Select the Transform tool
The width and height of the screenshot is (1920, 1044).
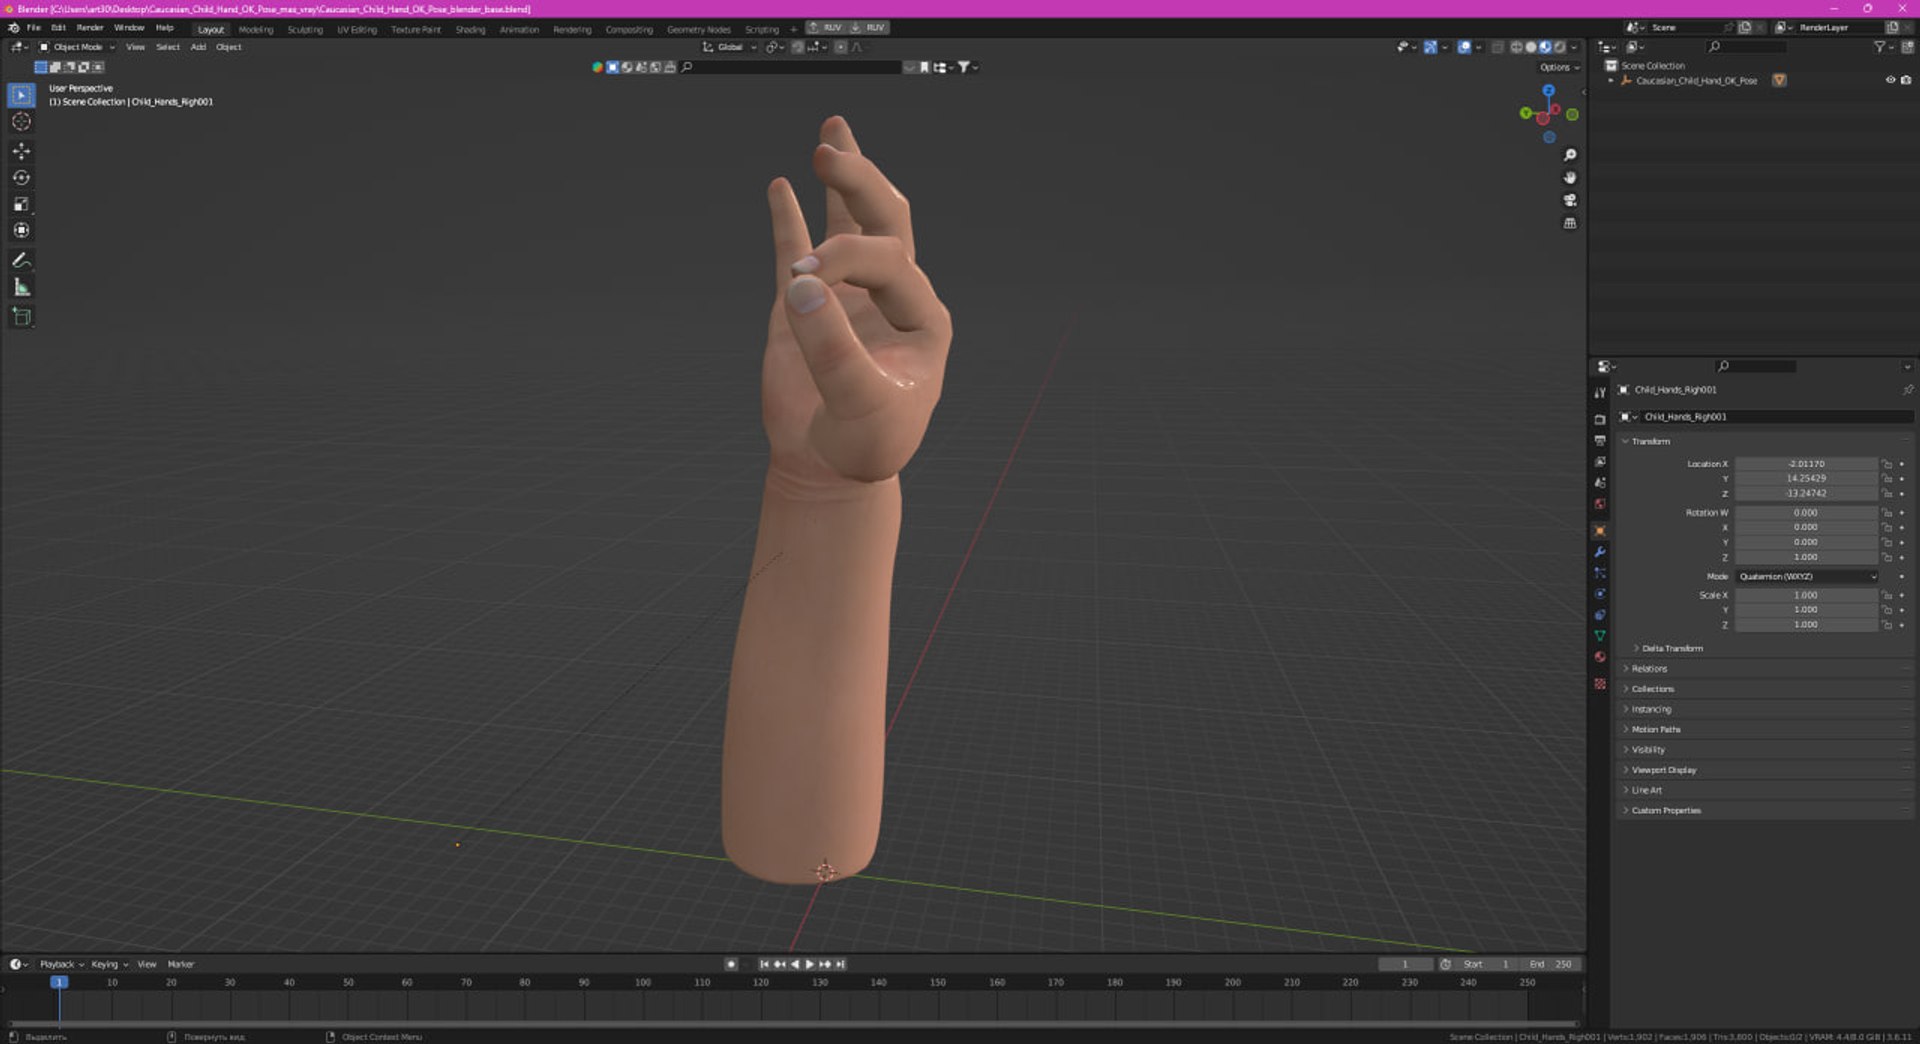coord(21,230)
